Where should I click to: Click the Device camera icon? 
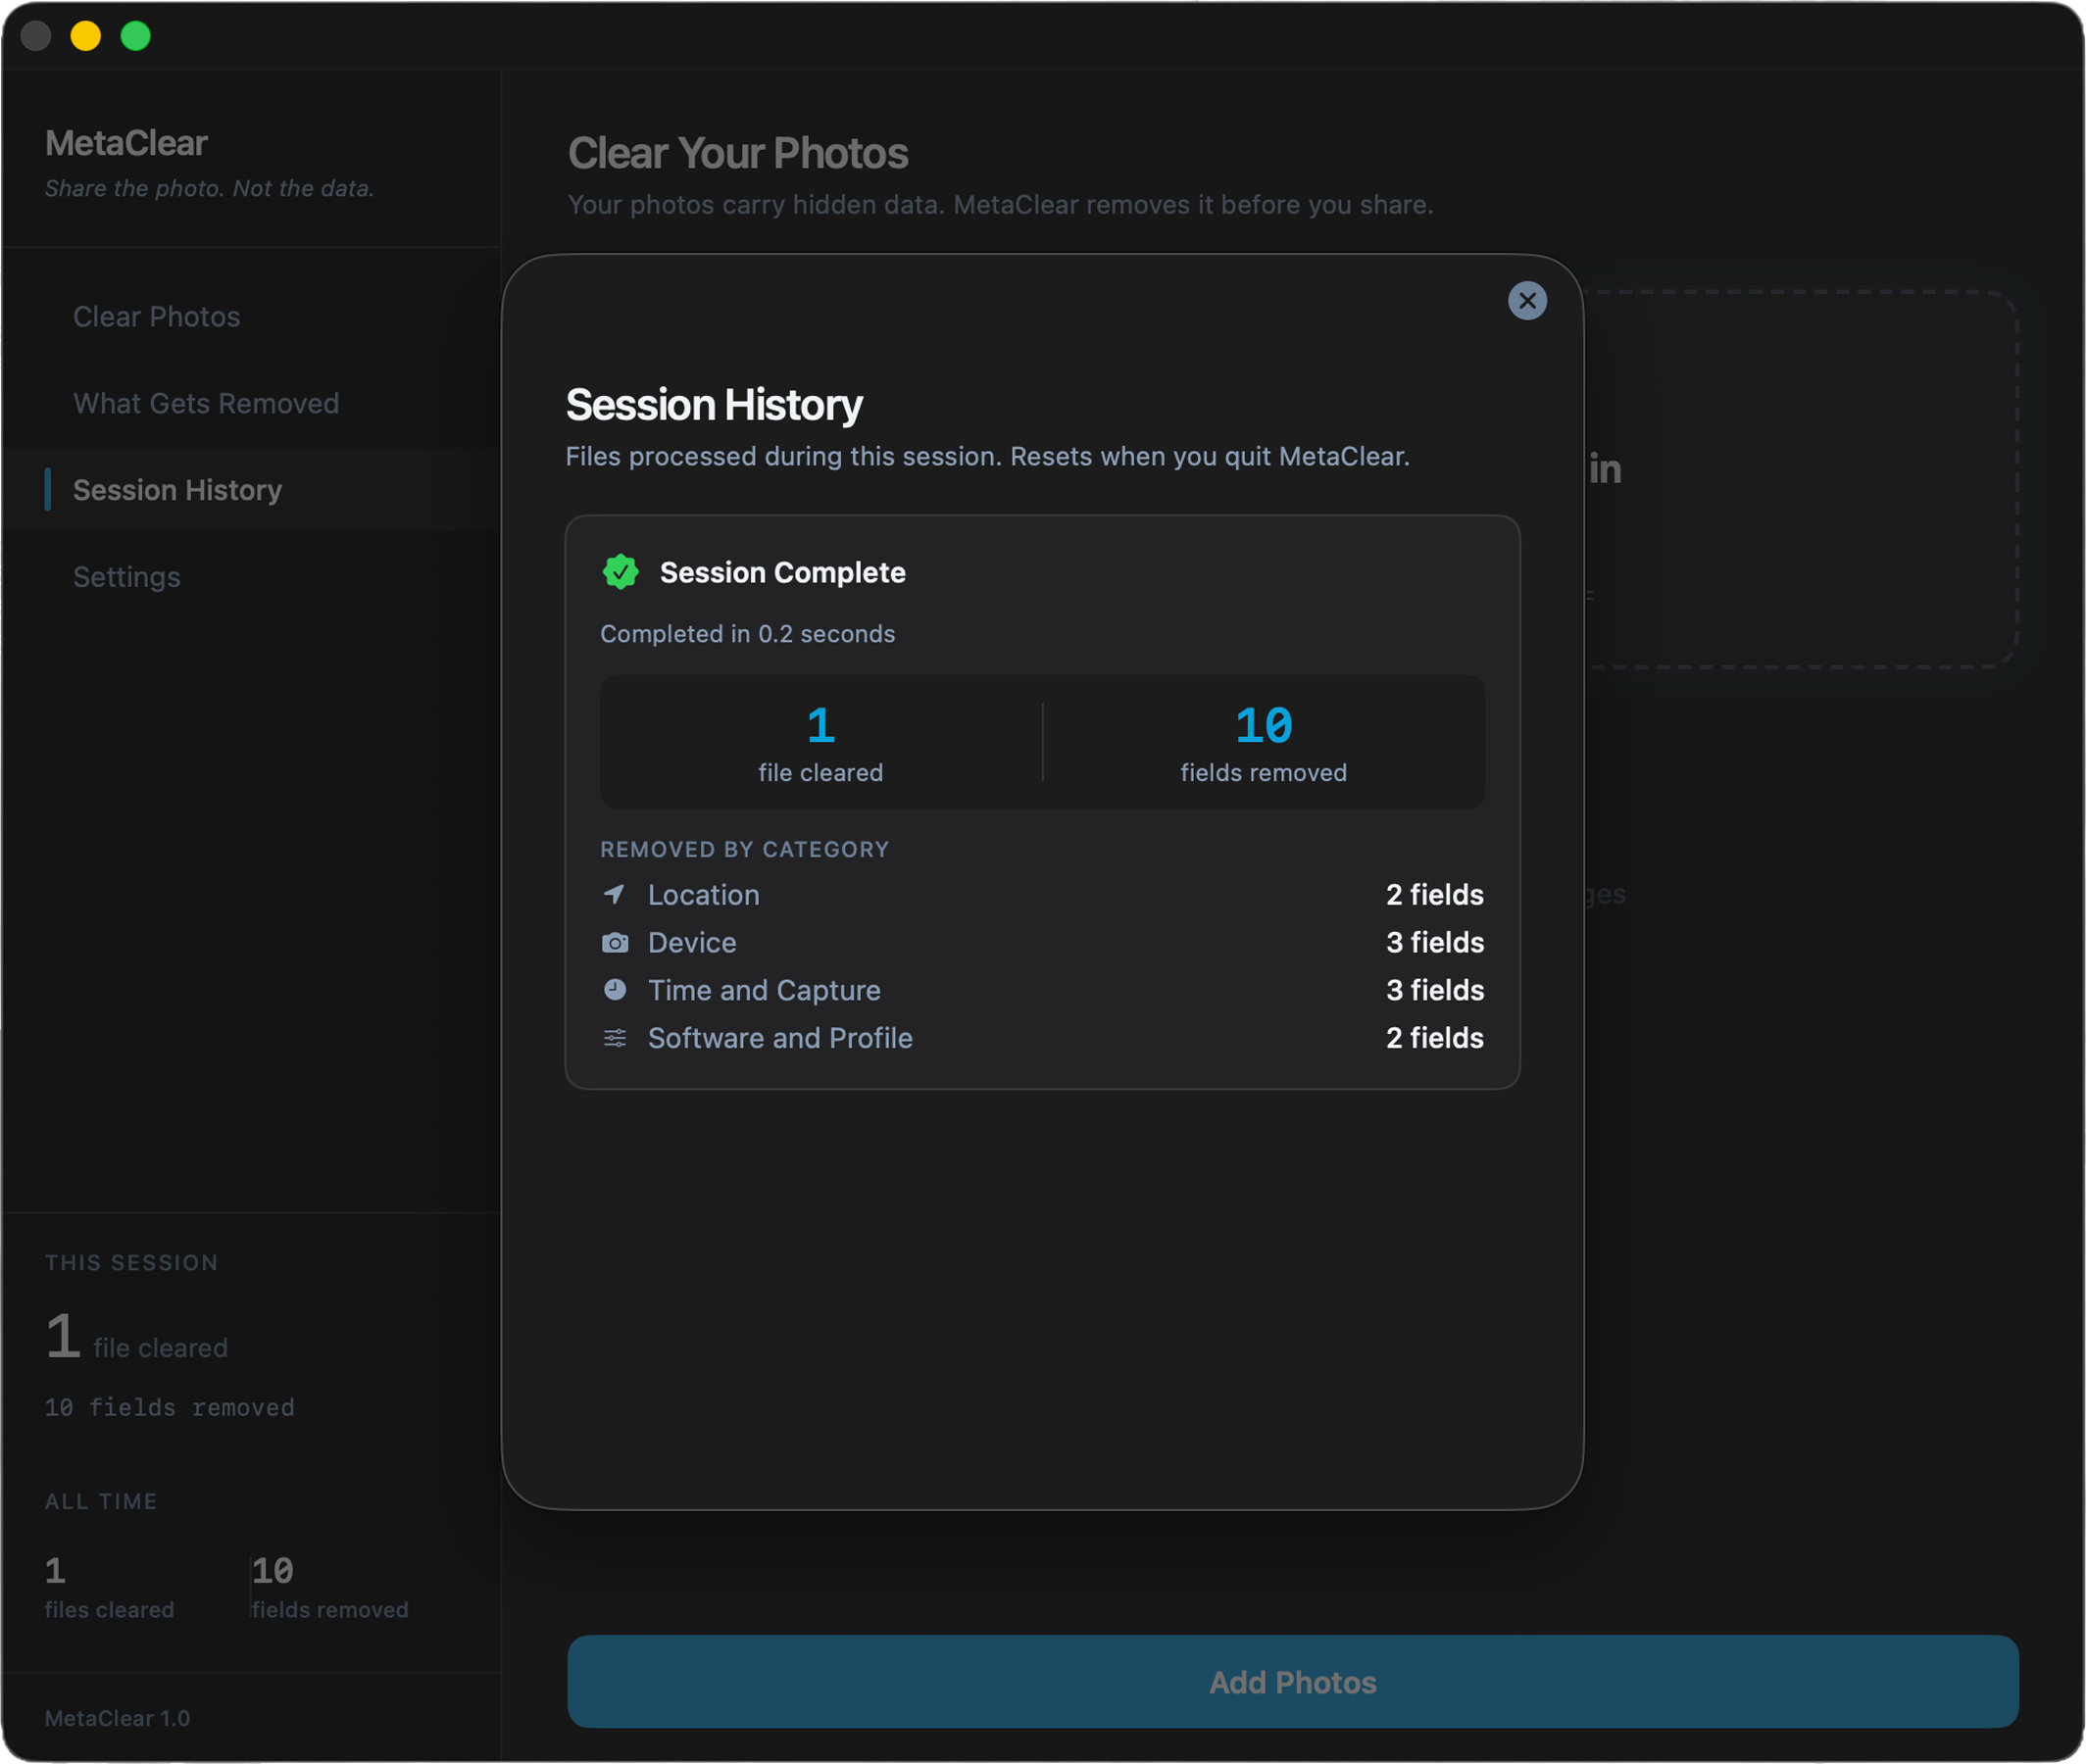(x=614, y=942)
